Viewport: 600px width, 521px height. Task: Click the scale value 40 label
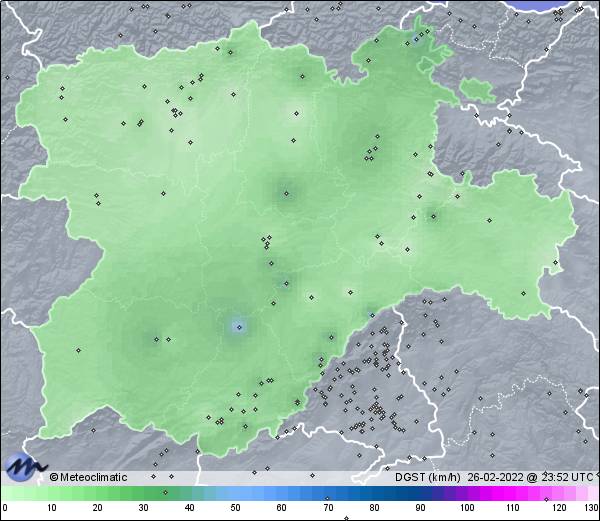tap(189, 508)
